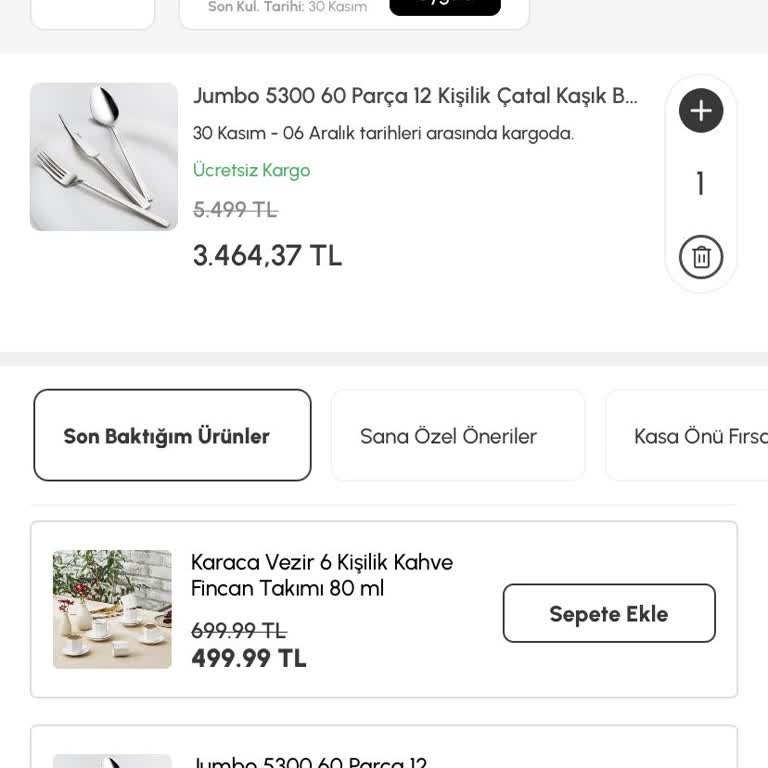Screen dimensions: 768x768
Task: Open the bottom Jumbo 5300 recently viewed item
Action: coord(309,762)
